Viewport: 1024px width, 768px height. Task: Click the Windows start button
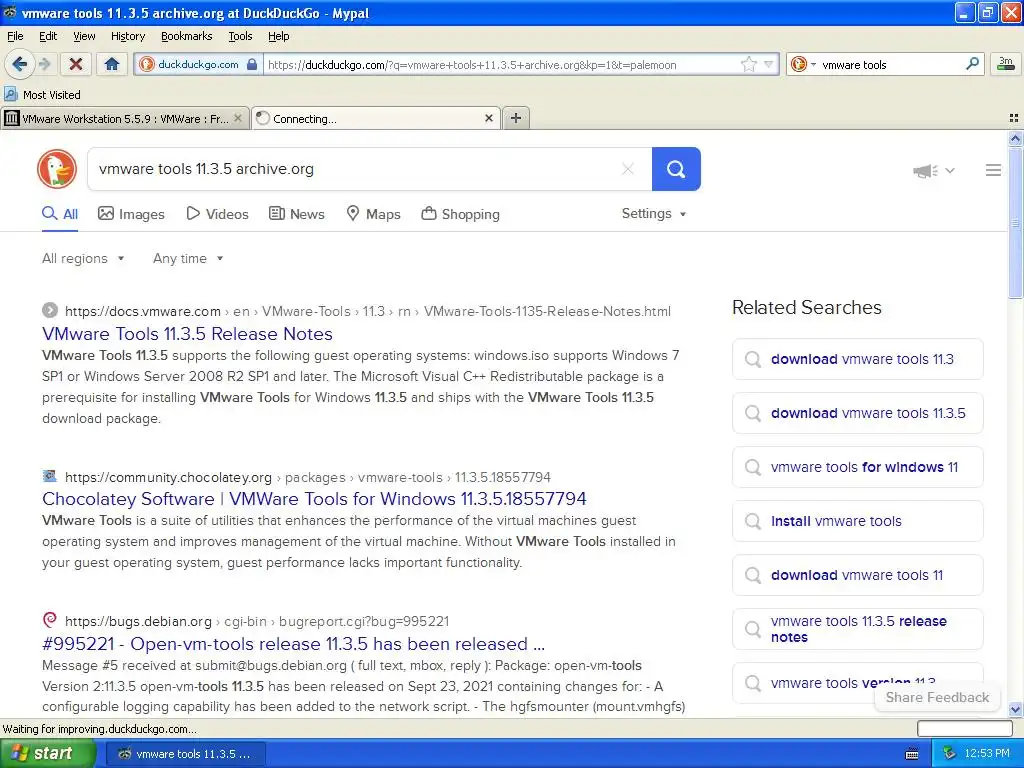48,754
